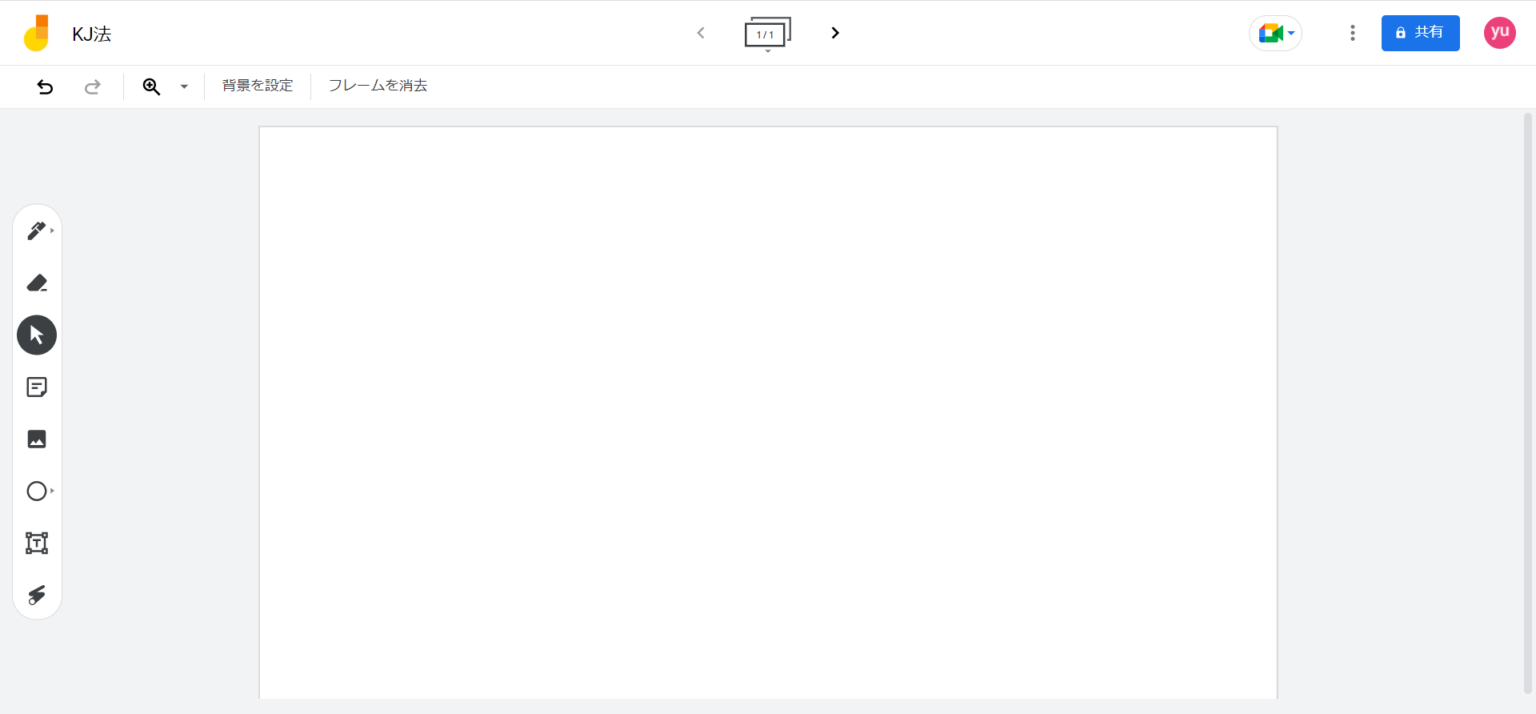Open the frame bar via the 1/1 thumbnail
The image size is (1536, 714).
coord(767,32)
